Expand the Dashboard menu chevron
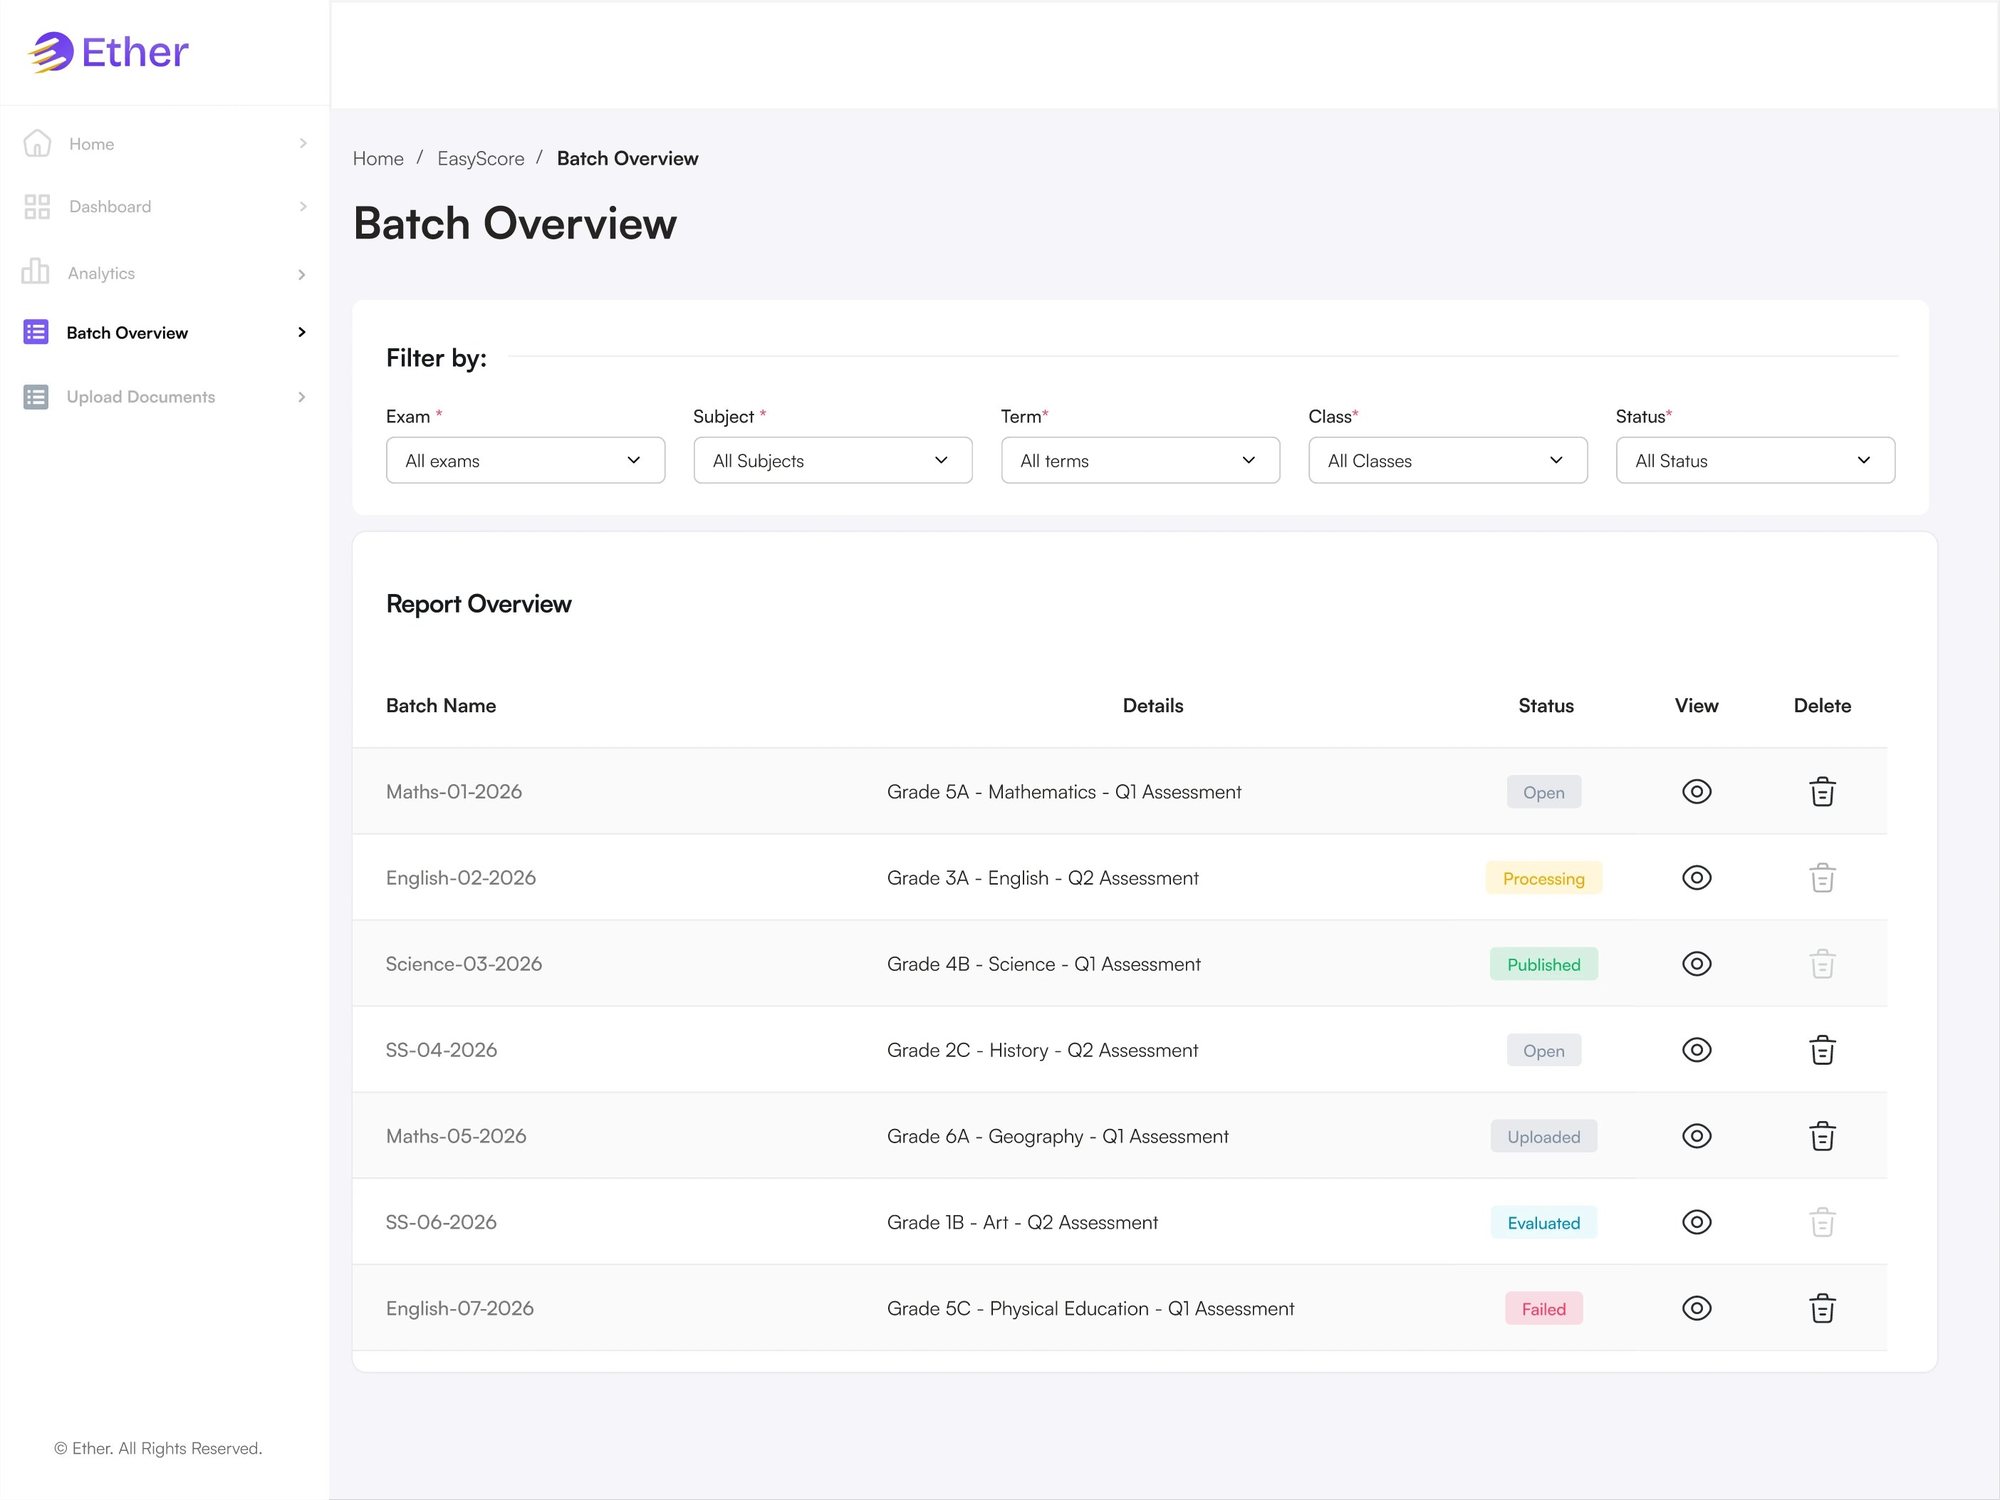This screenshot has height=1500, width=2000. (x=303, y=207)
